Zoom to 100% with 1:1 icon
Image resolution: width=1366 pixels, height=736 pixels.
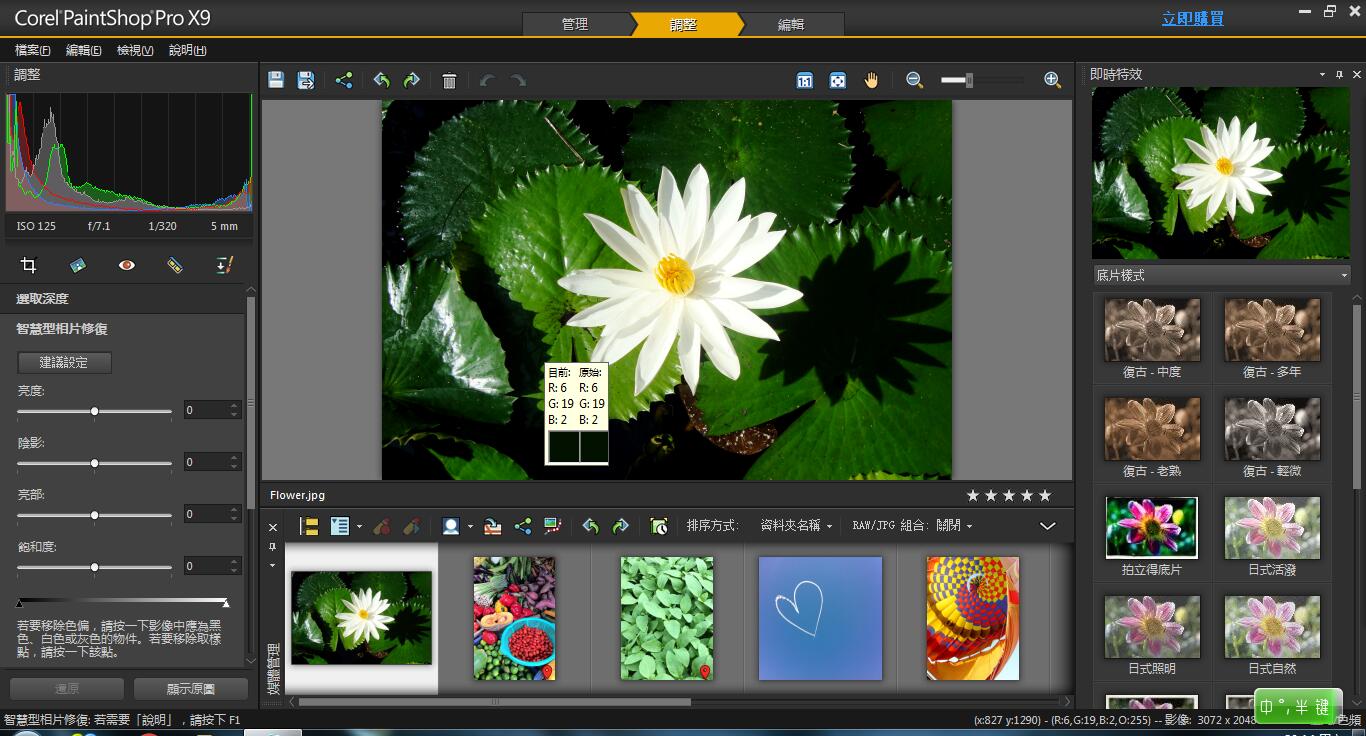tap(805, 80)
